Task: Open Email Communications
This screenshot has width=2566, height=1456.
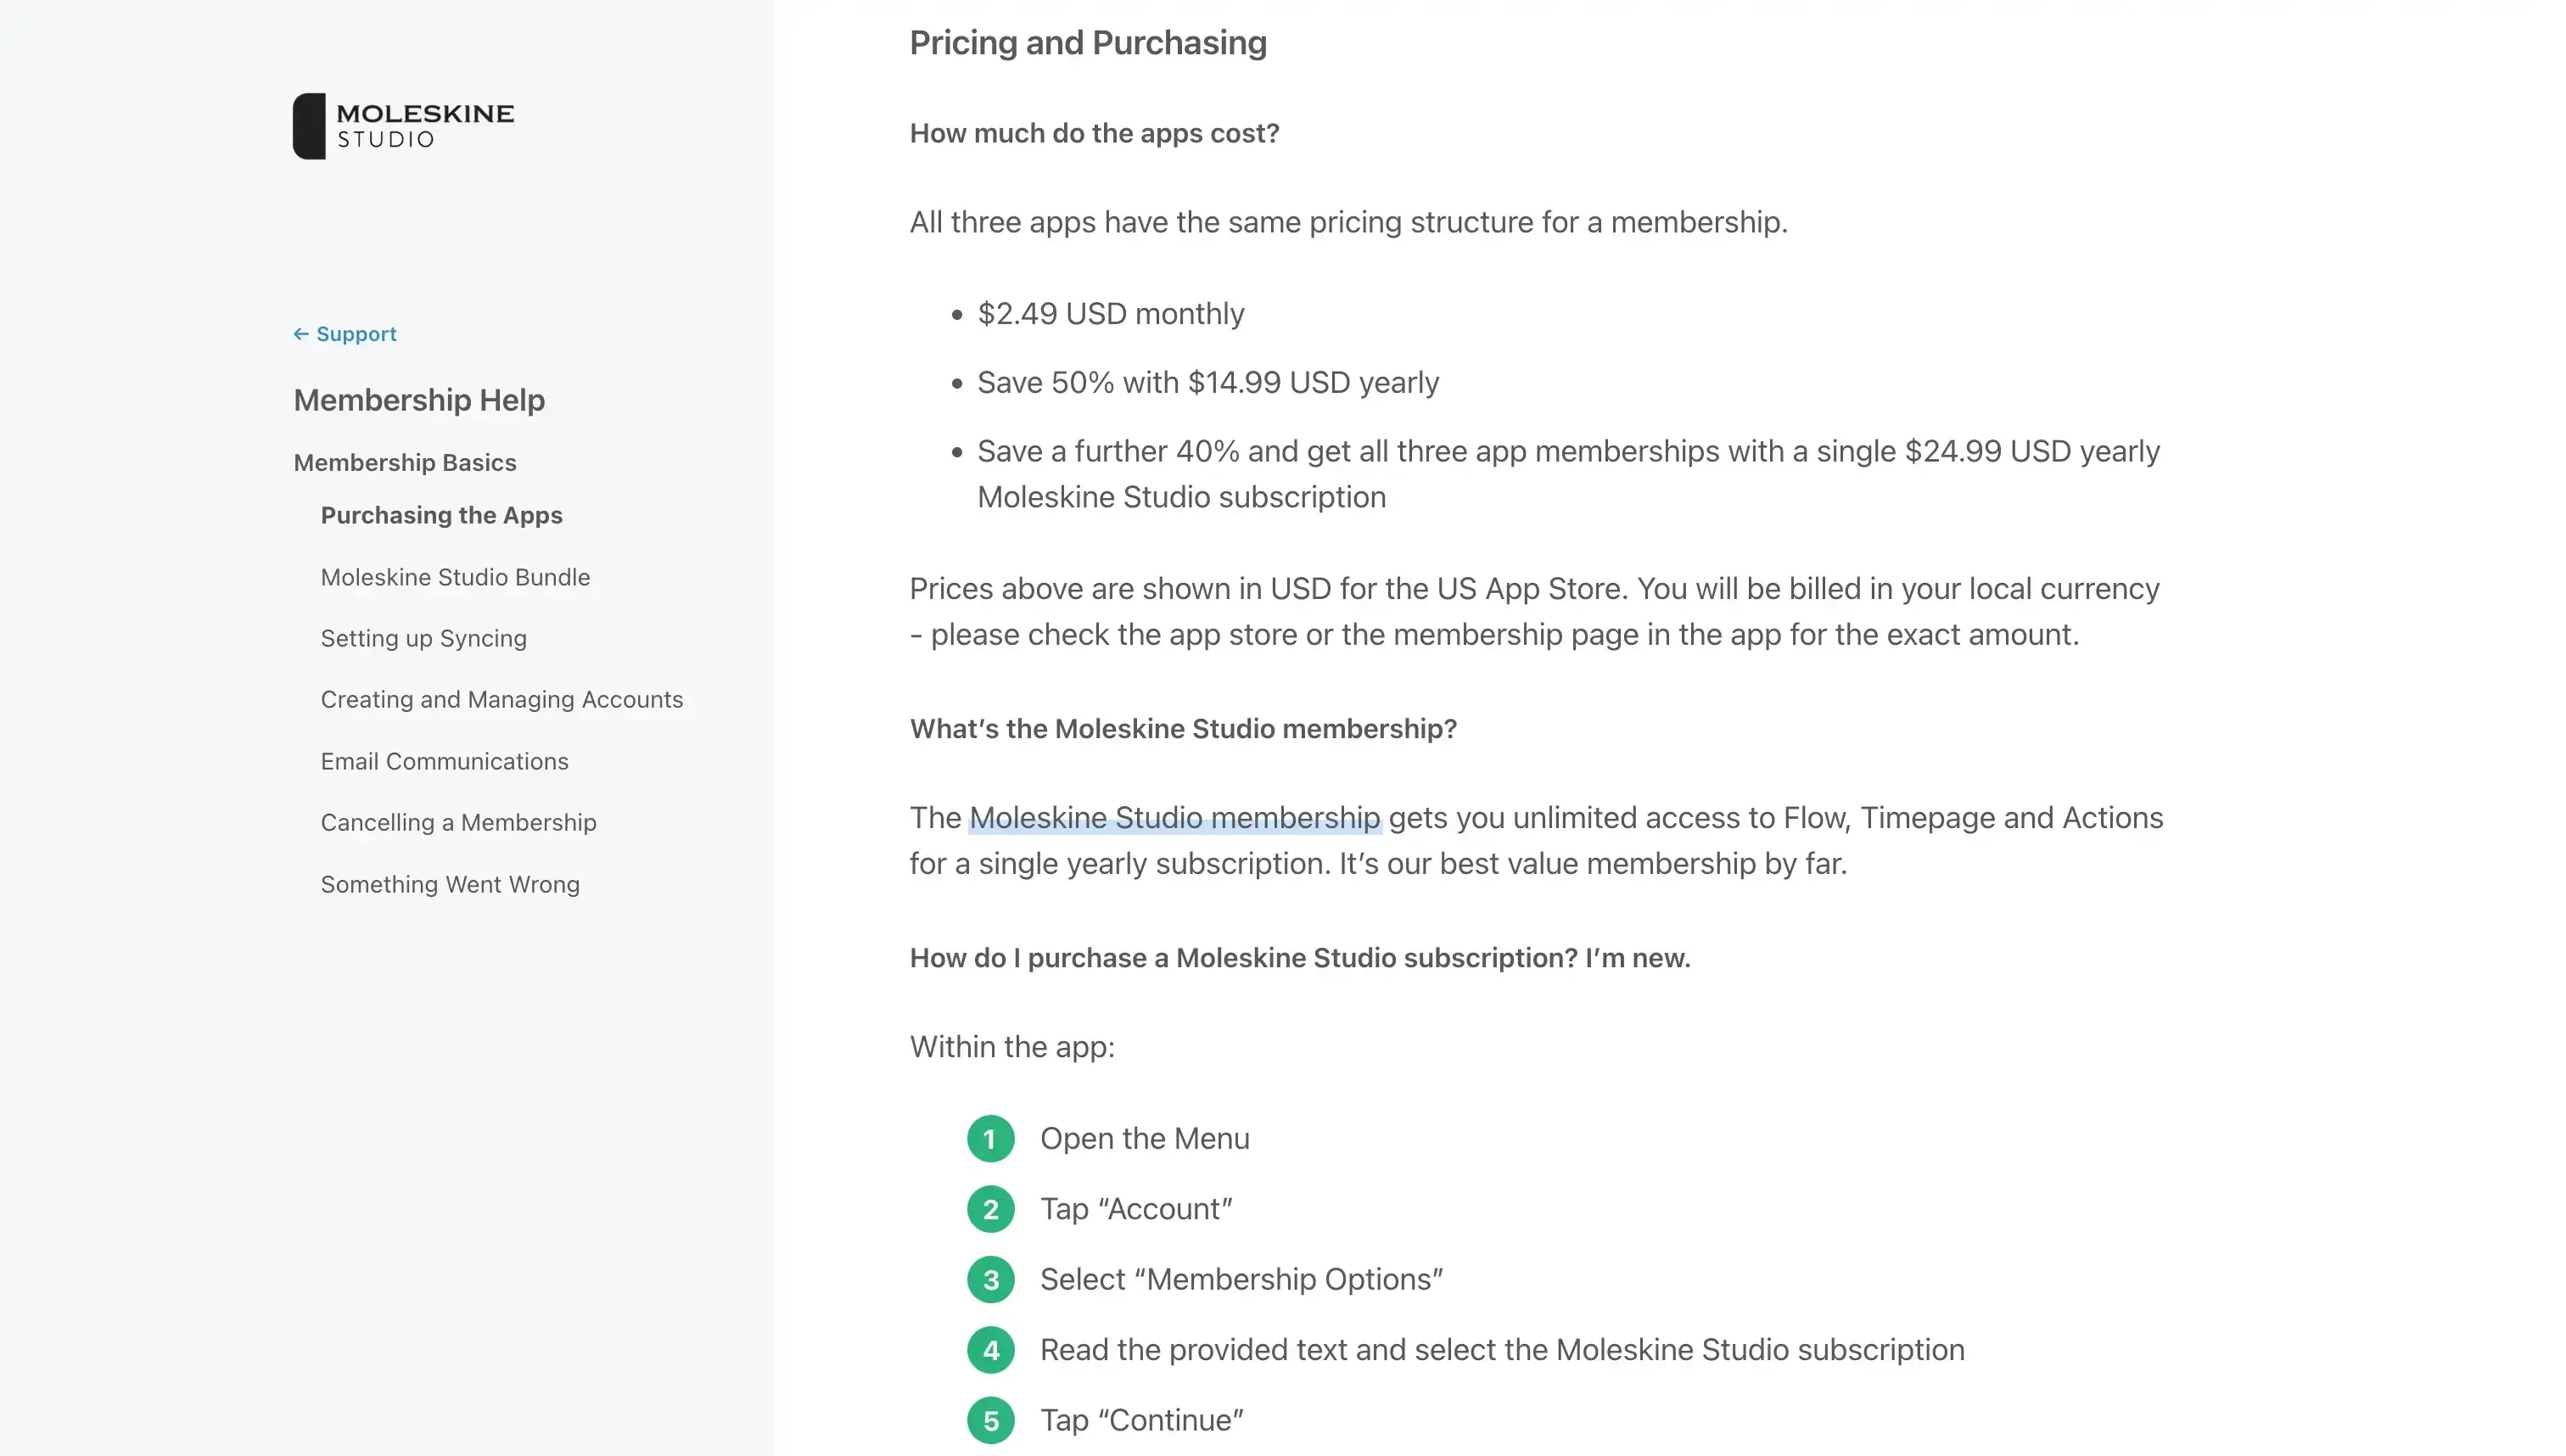Action: (x=444, y=761)
